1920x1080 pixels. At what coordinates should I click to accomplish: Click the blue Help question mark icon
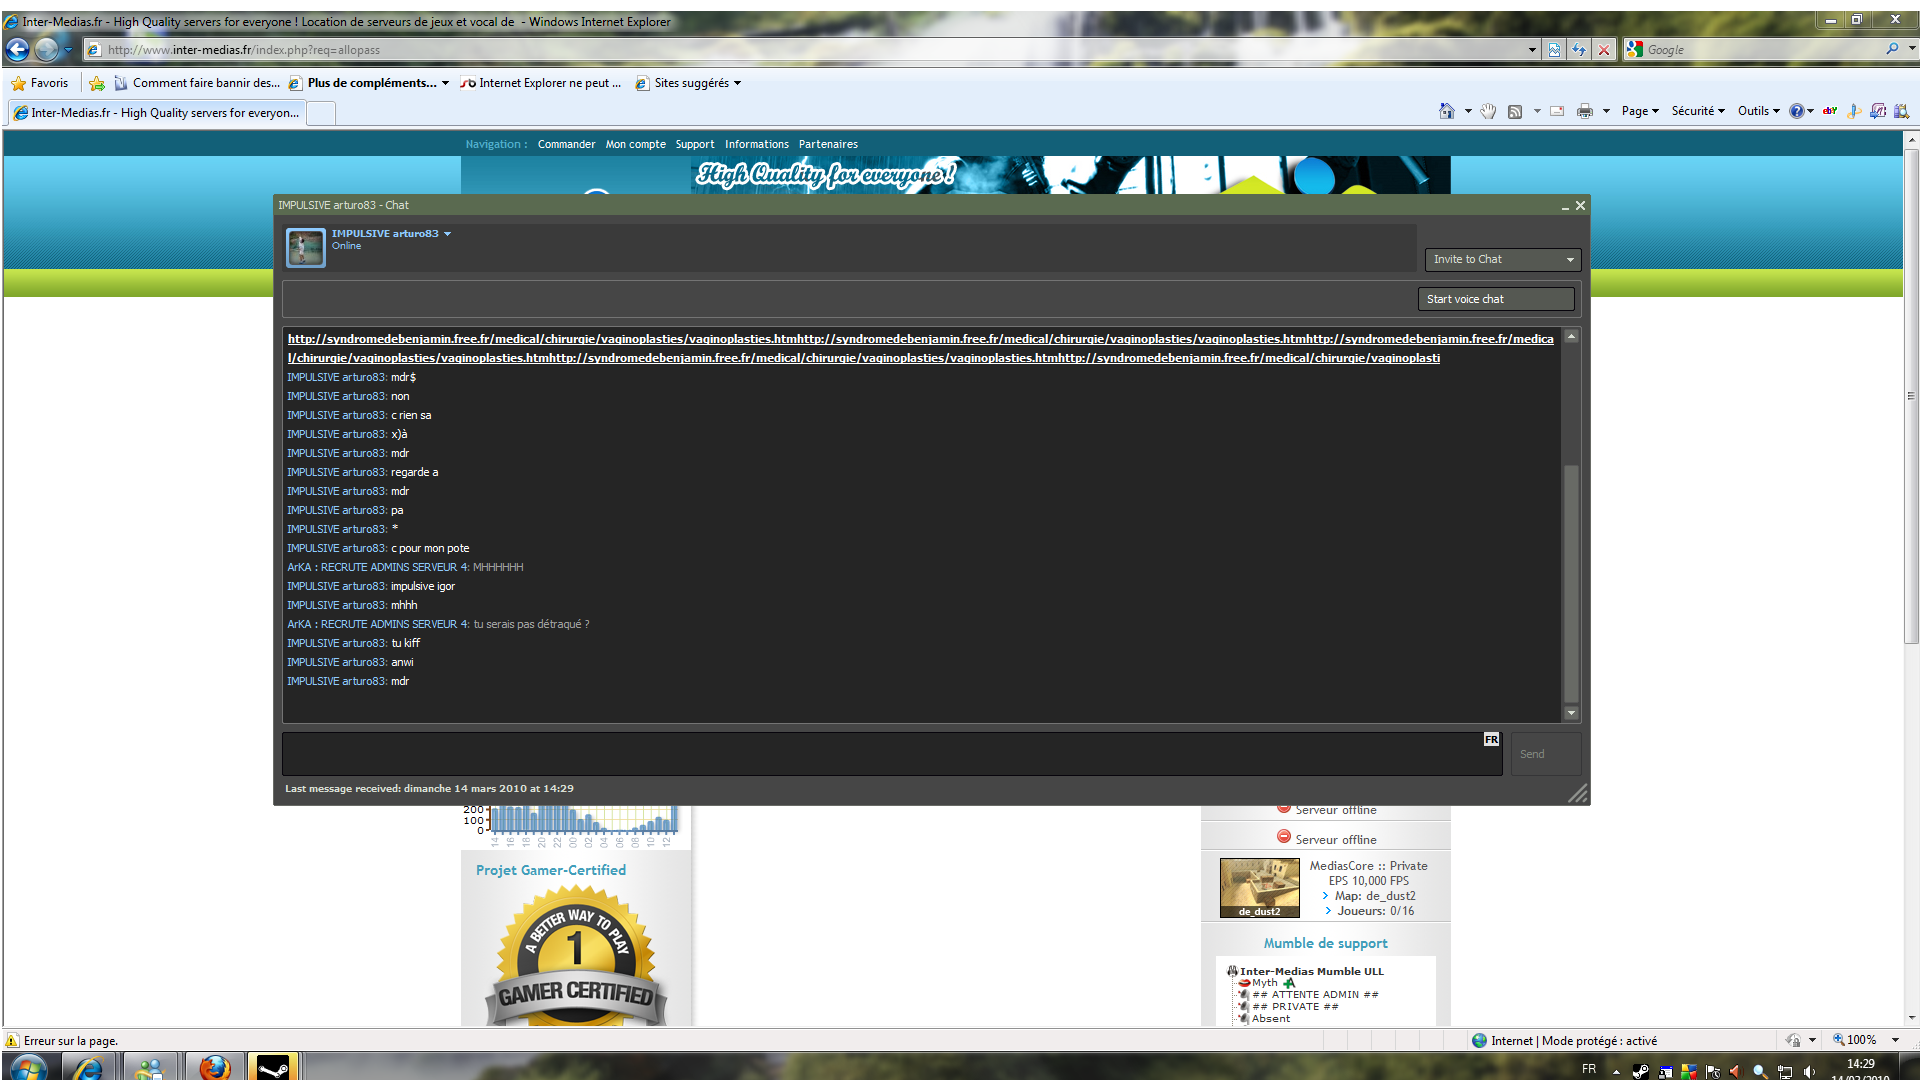[x=1796, y=111]
